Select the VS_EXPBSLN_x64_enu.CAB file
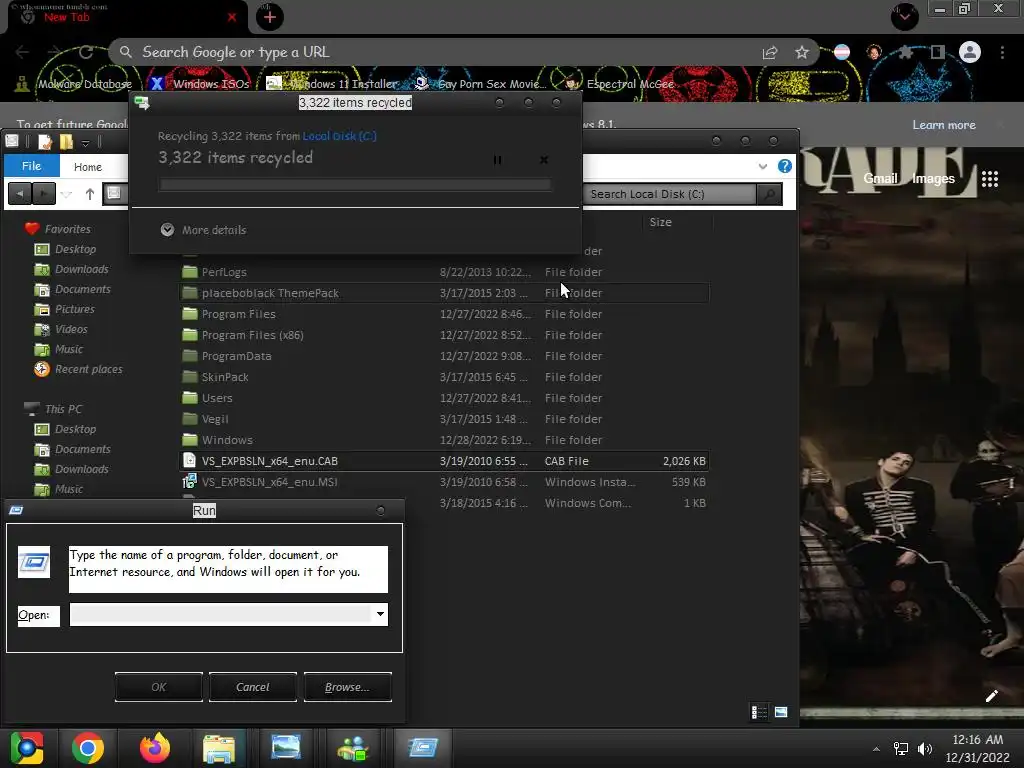Image resolution: width=1024 pixels, height=768 pixels. point(444,460)
